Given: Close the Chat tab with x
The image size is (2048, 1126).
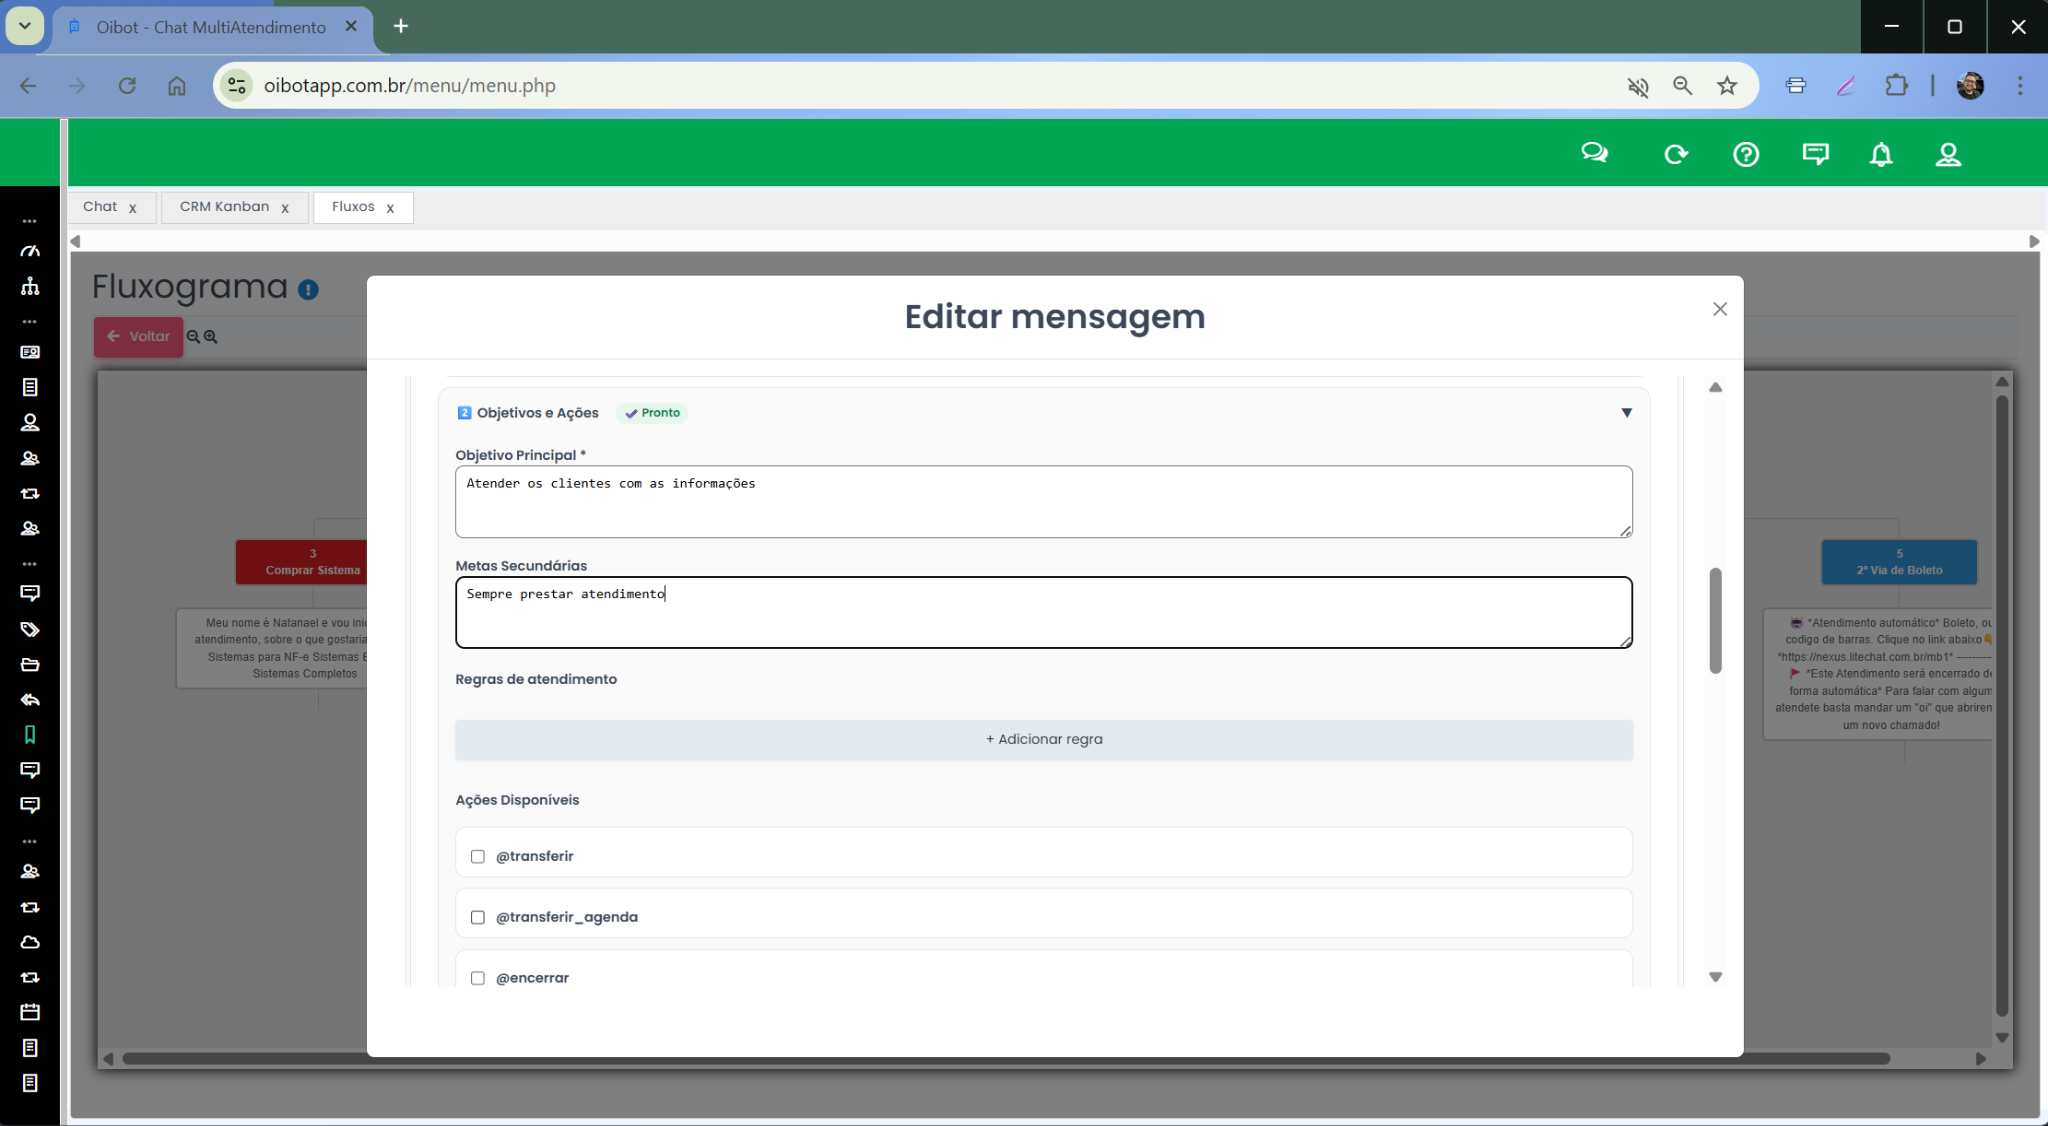Looking at the screenshot, I should tap(132, 208).
